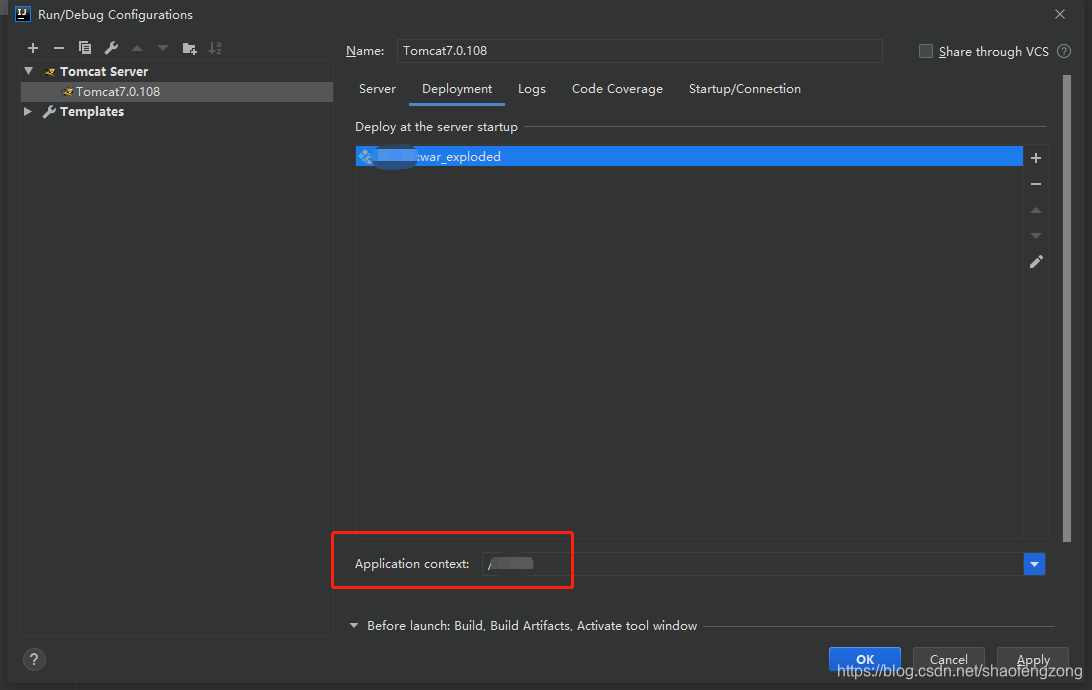Sort configurations alphabetically

point(215,48)
